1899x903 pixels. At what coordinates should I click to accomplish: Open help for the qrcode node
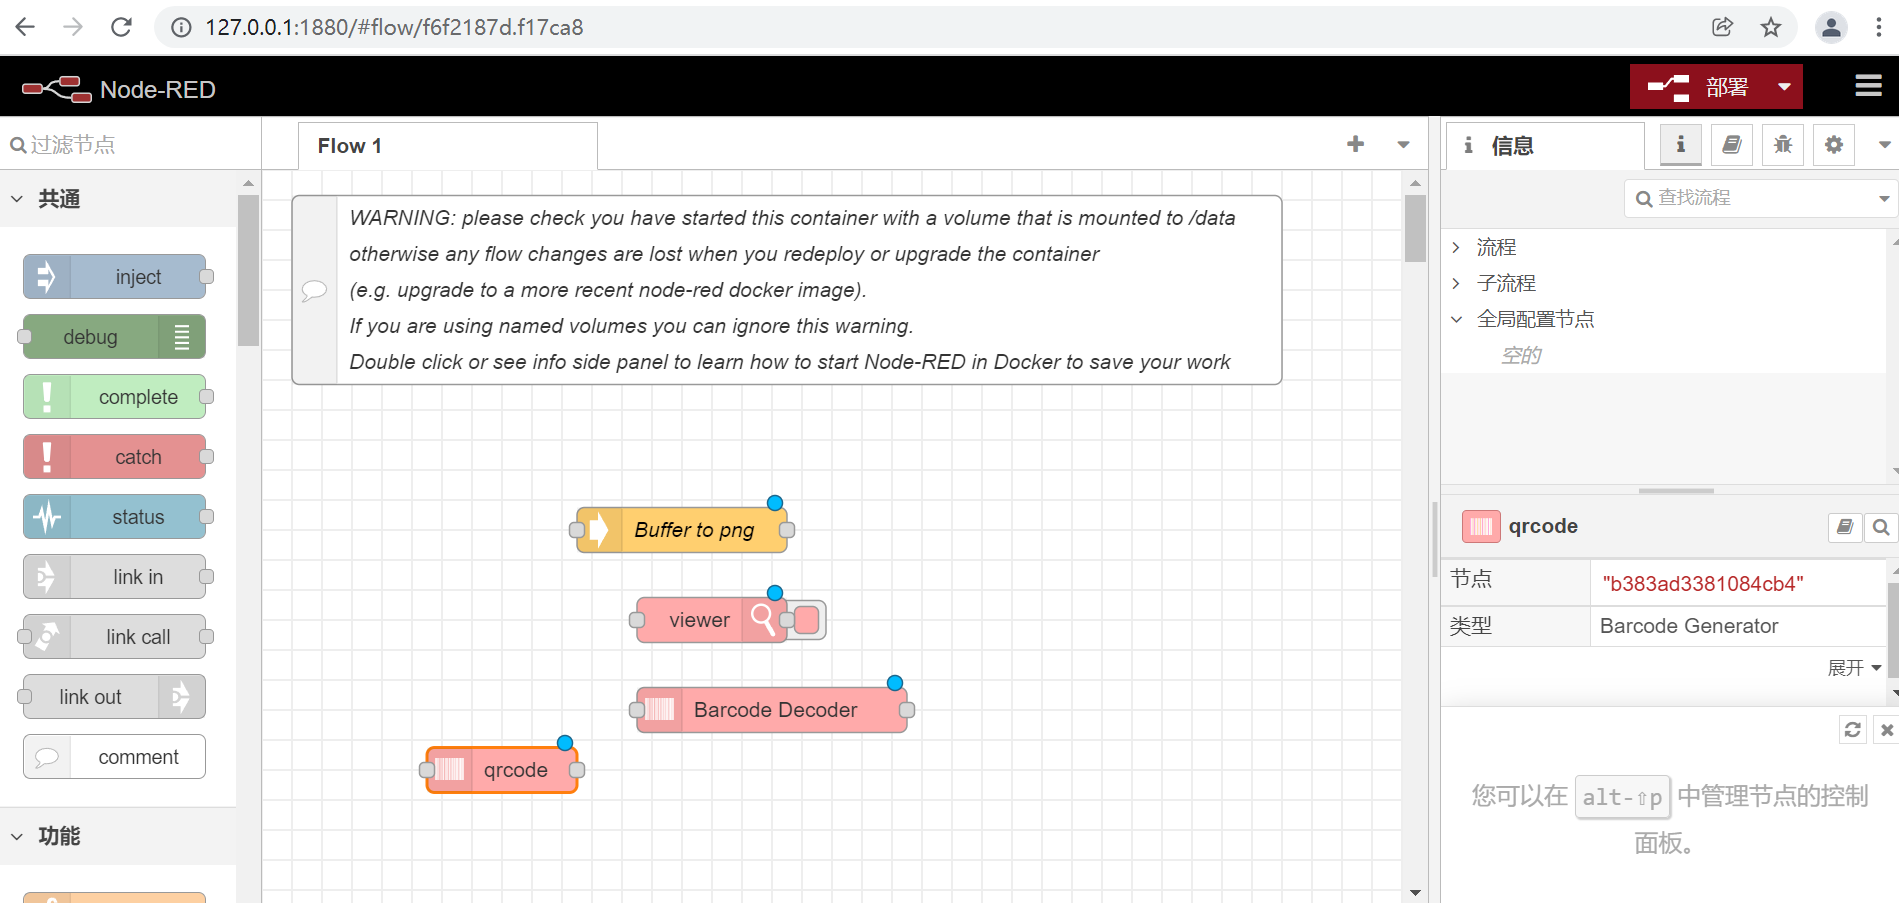click(x=1845, y=526)
